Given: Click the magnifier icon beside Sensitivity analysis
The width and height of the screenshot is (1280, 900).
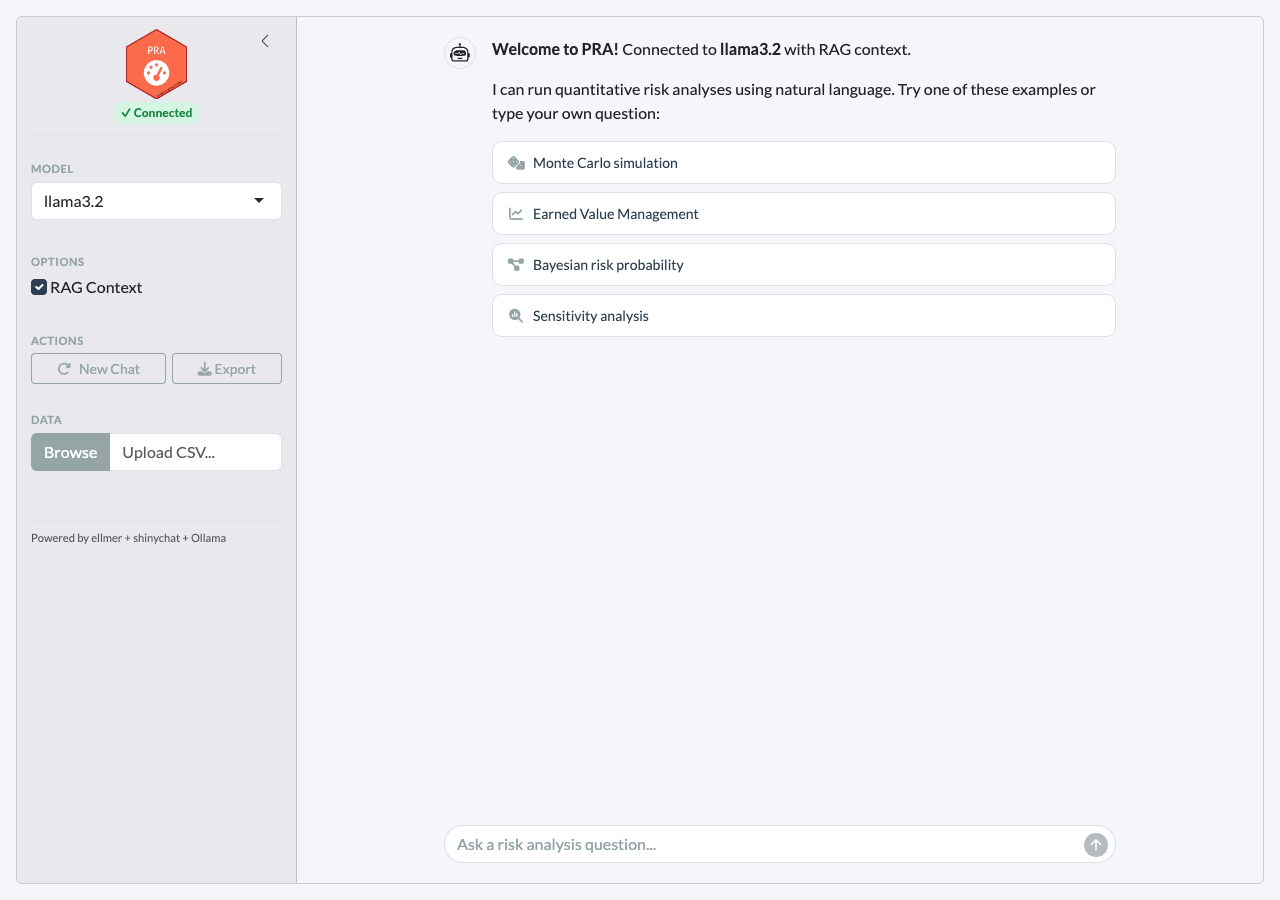Looking at the screenshot, I should pyautogui.click(x=516, y=316).
